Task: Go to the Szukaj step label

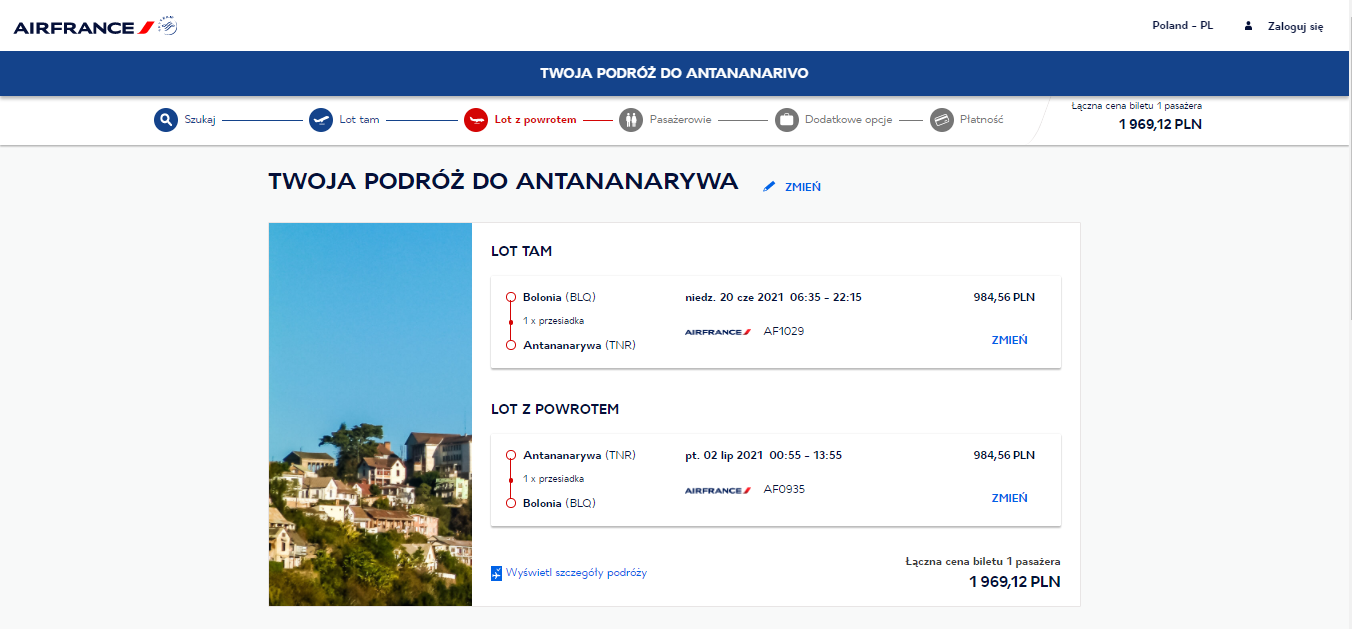Action: coord(200,120)
